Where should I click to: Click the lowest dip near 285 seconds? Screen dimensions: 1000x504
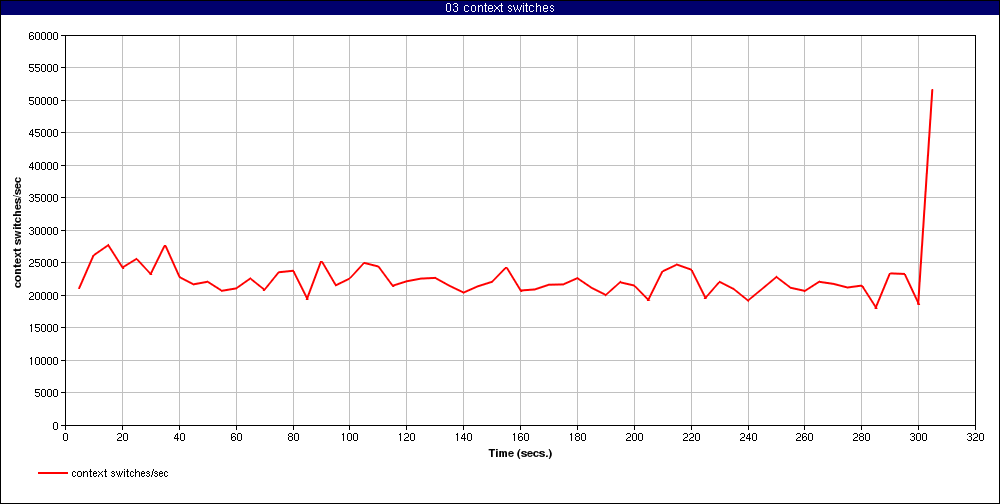tap(876, 308)
